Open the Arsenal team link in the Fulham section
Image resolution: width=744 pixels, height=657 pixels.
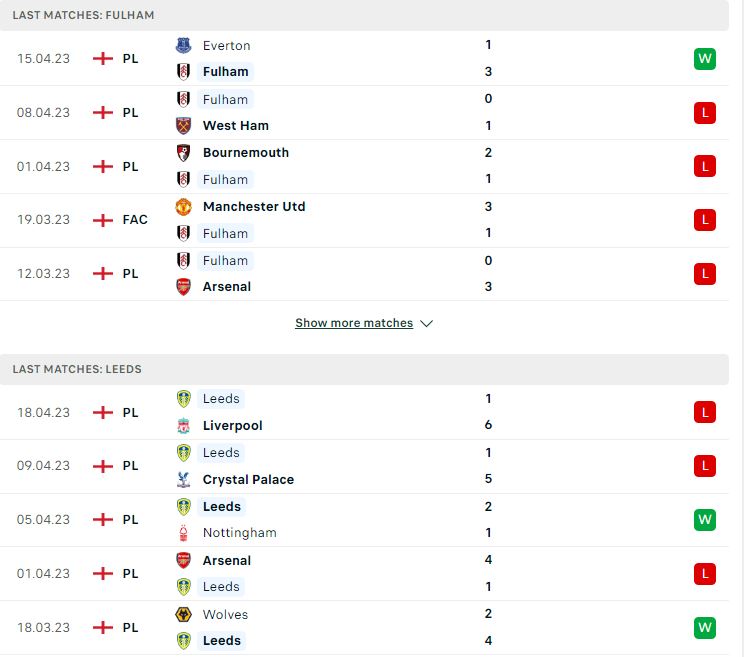227,287
